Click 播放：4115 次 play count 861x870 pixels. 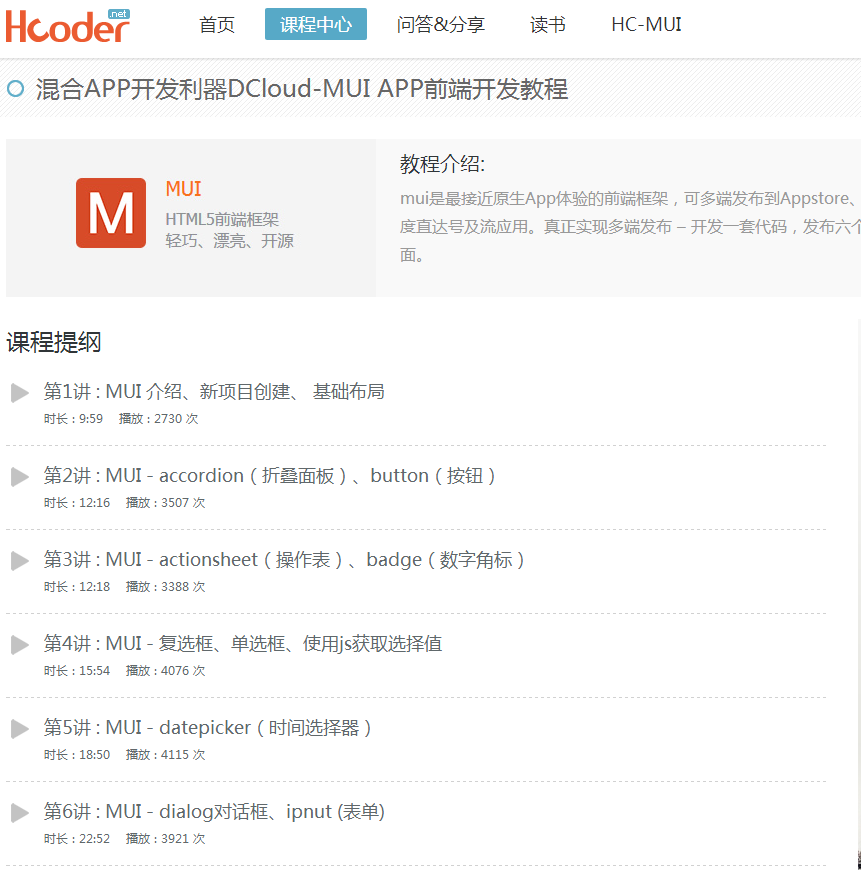tap(165, 754)
